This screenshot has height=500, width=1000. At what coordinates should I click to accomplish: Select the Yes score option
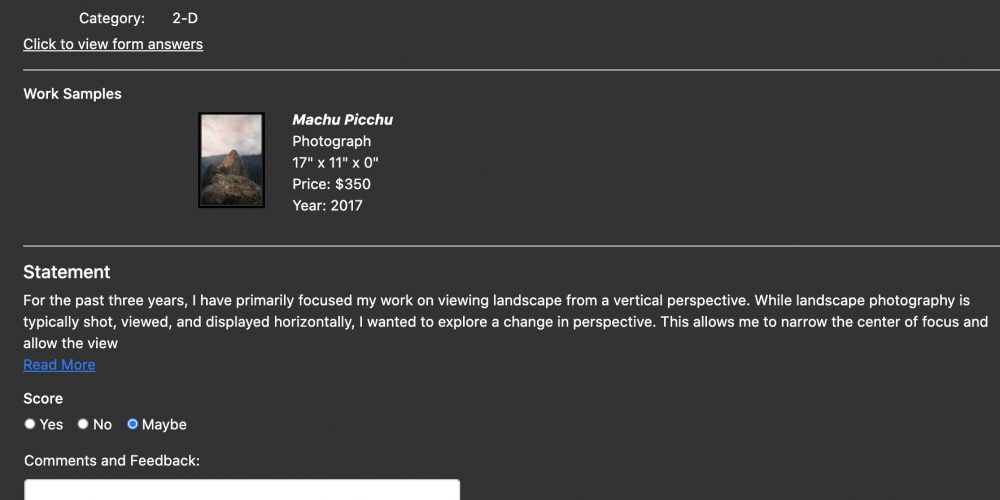(x=30, y=424)
